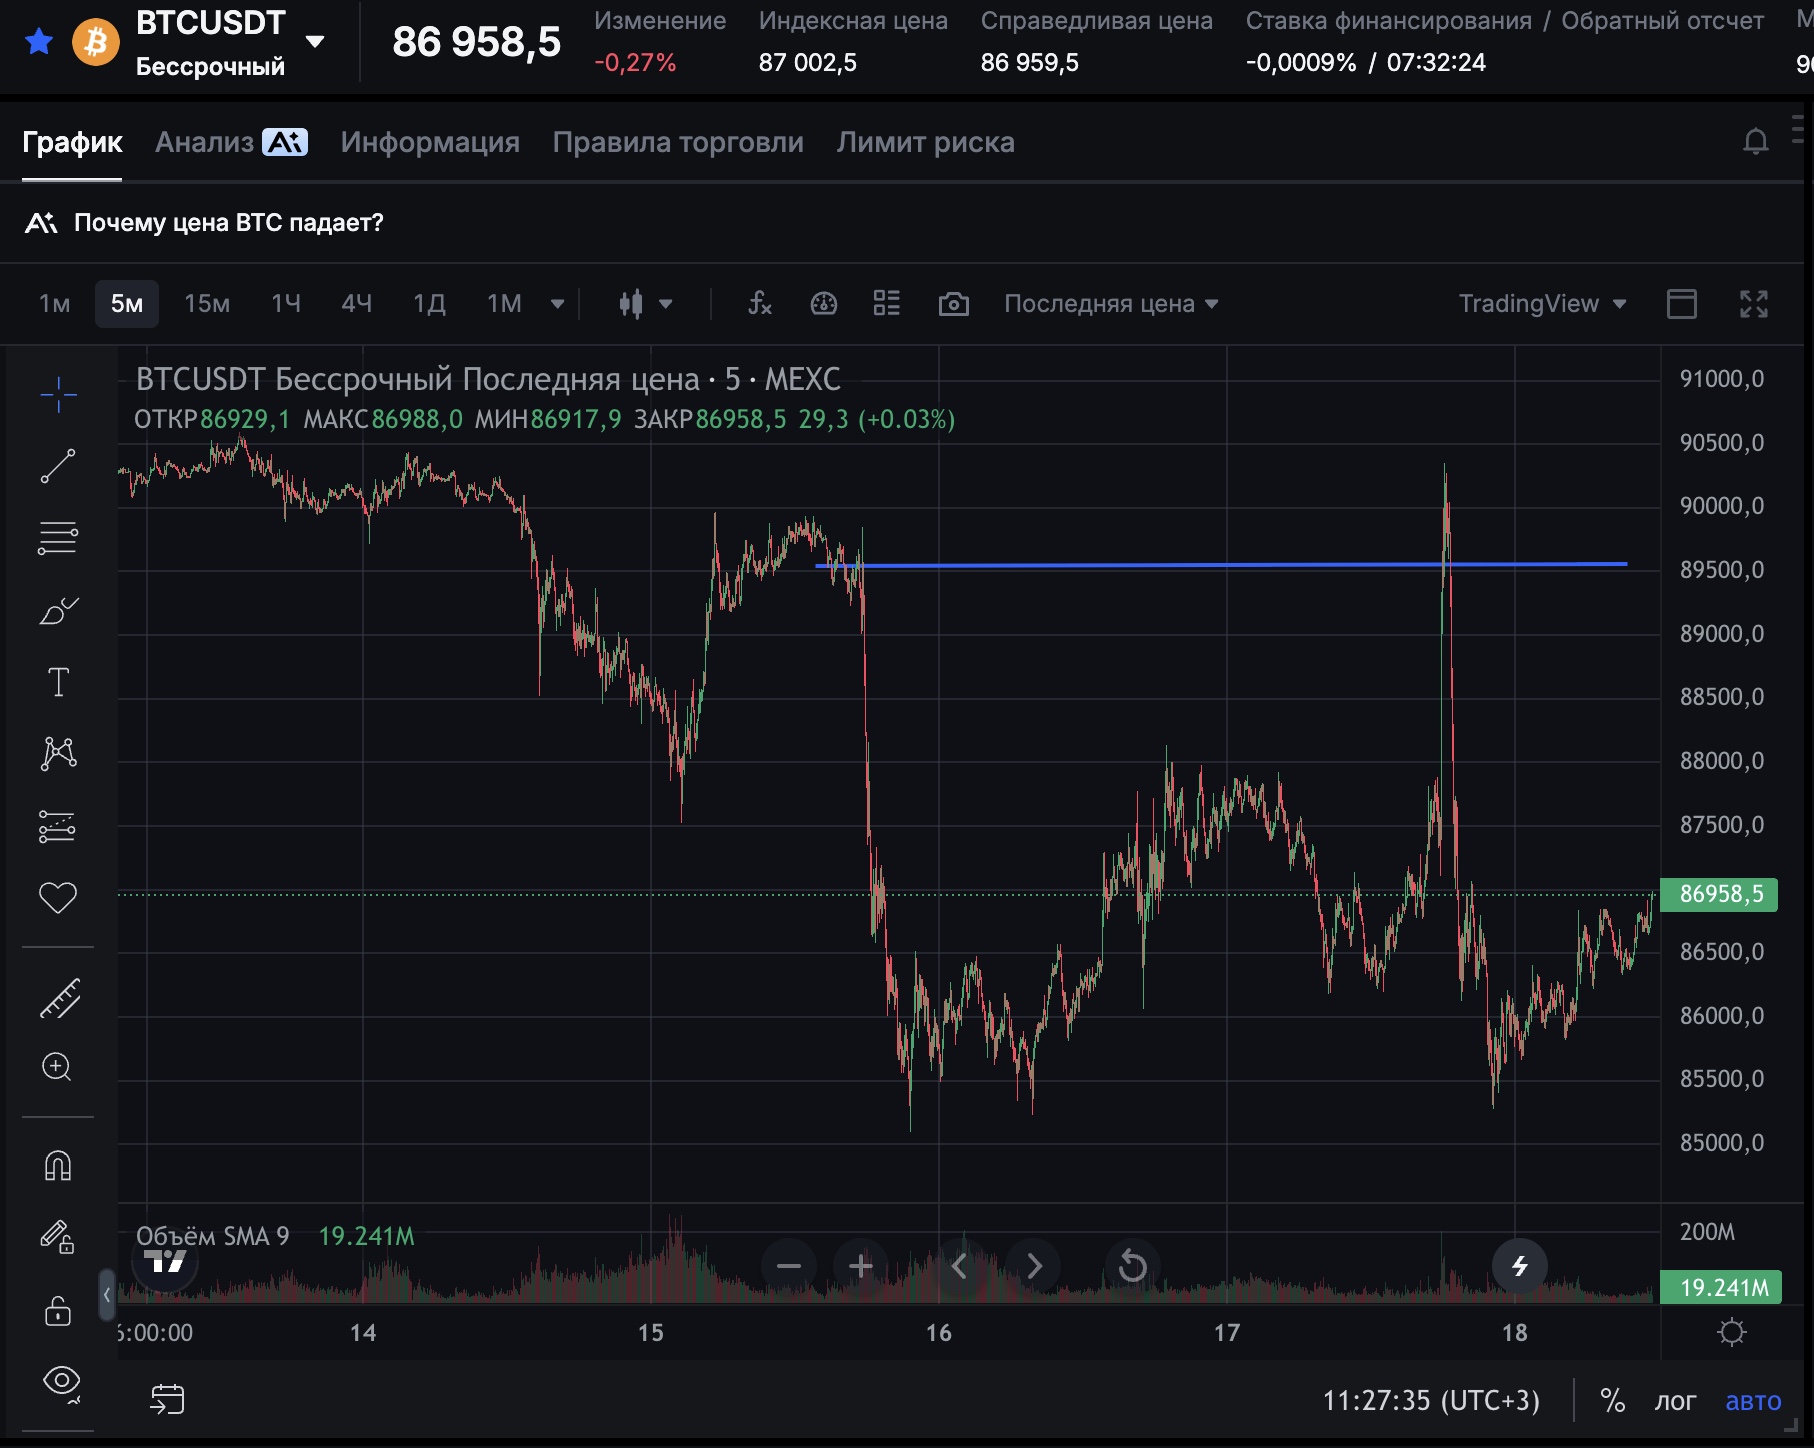Open the chart layout grid settings icon
This screenshot has width=1814, height=1448.
point(886,303)
